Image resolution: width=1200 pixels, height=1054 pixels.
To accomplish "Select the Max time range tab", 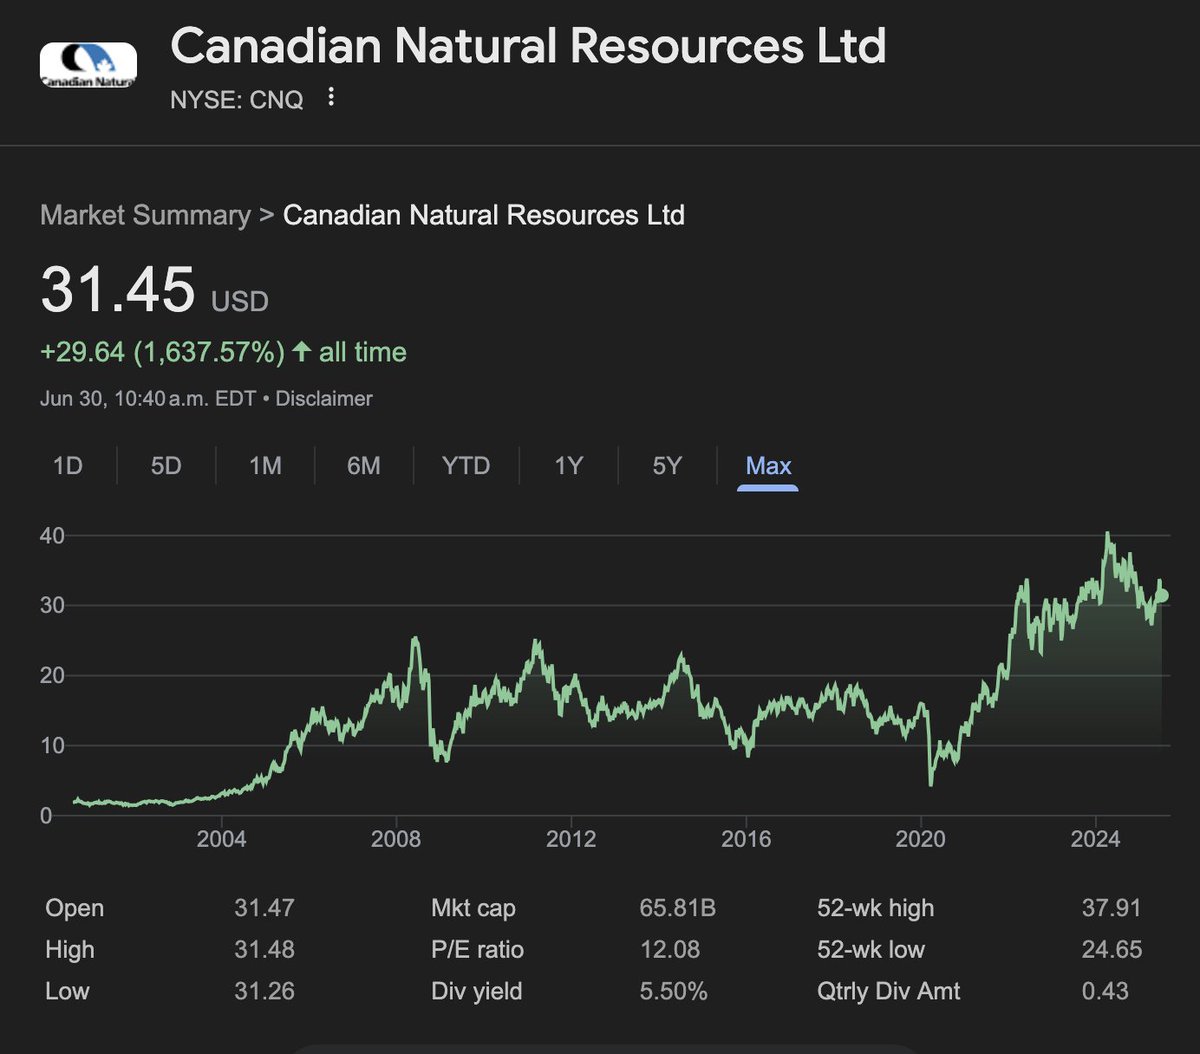I will point(768,466).
